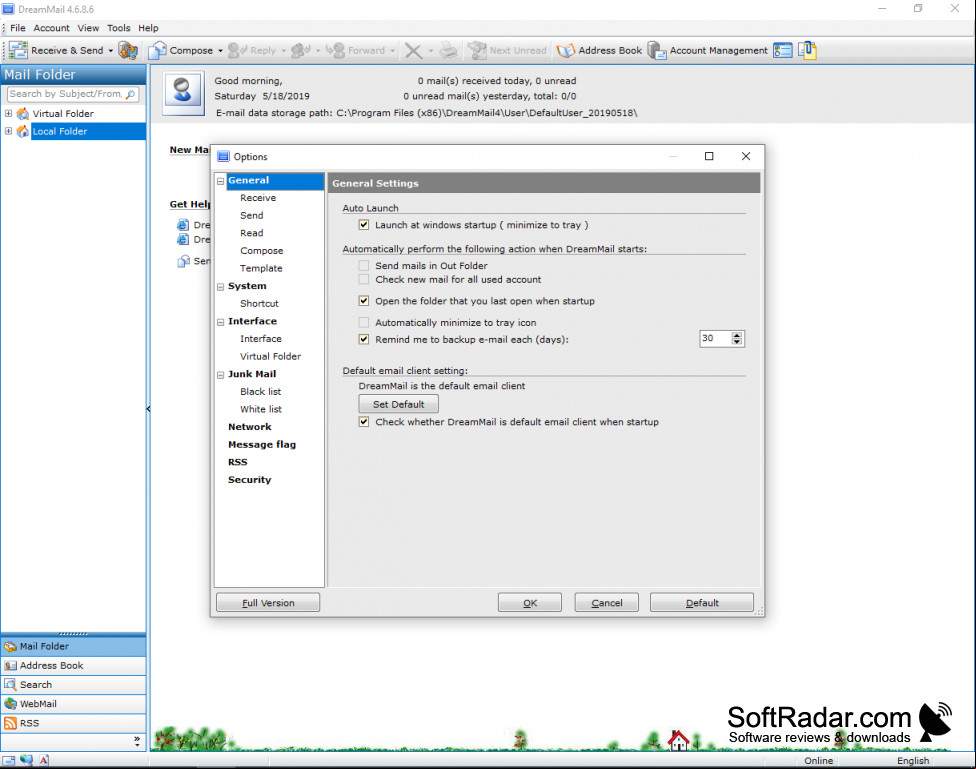Select Shortcut in the Options tree
This screenshot has width=976, height=769.
(260, 304)
